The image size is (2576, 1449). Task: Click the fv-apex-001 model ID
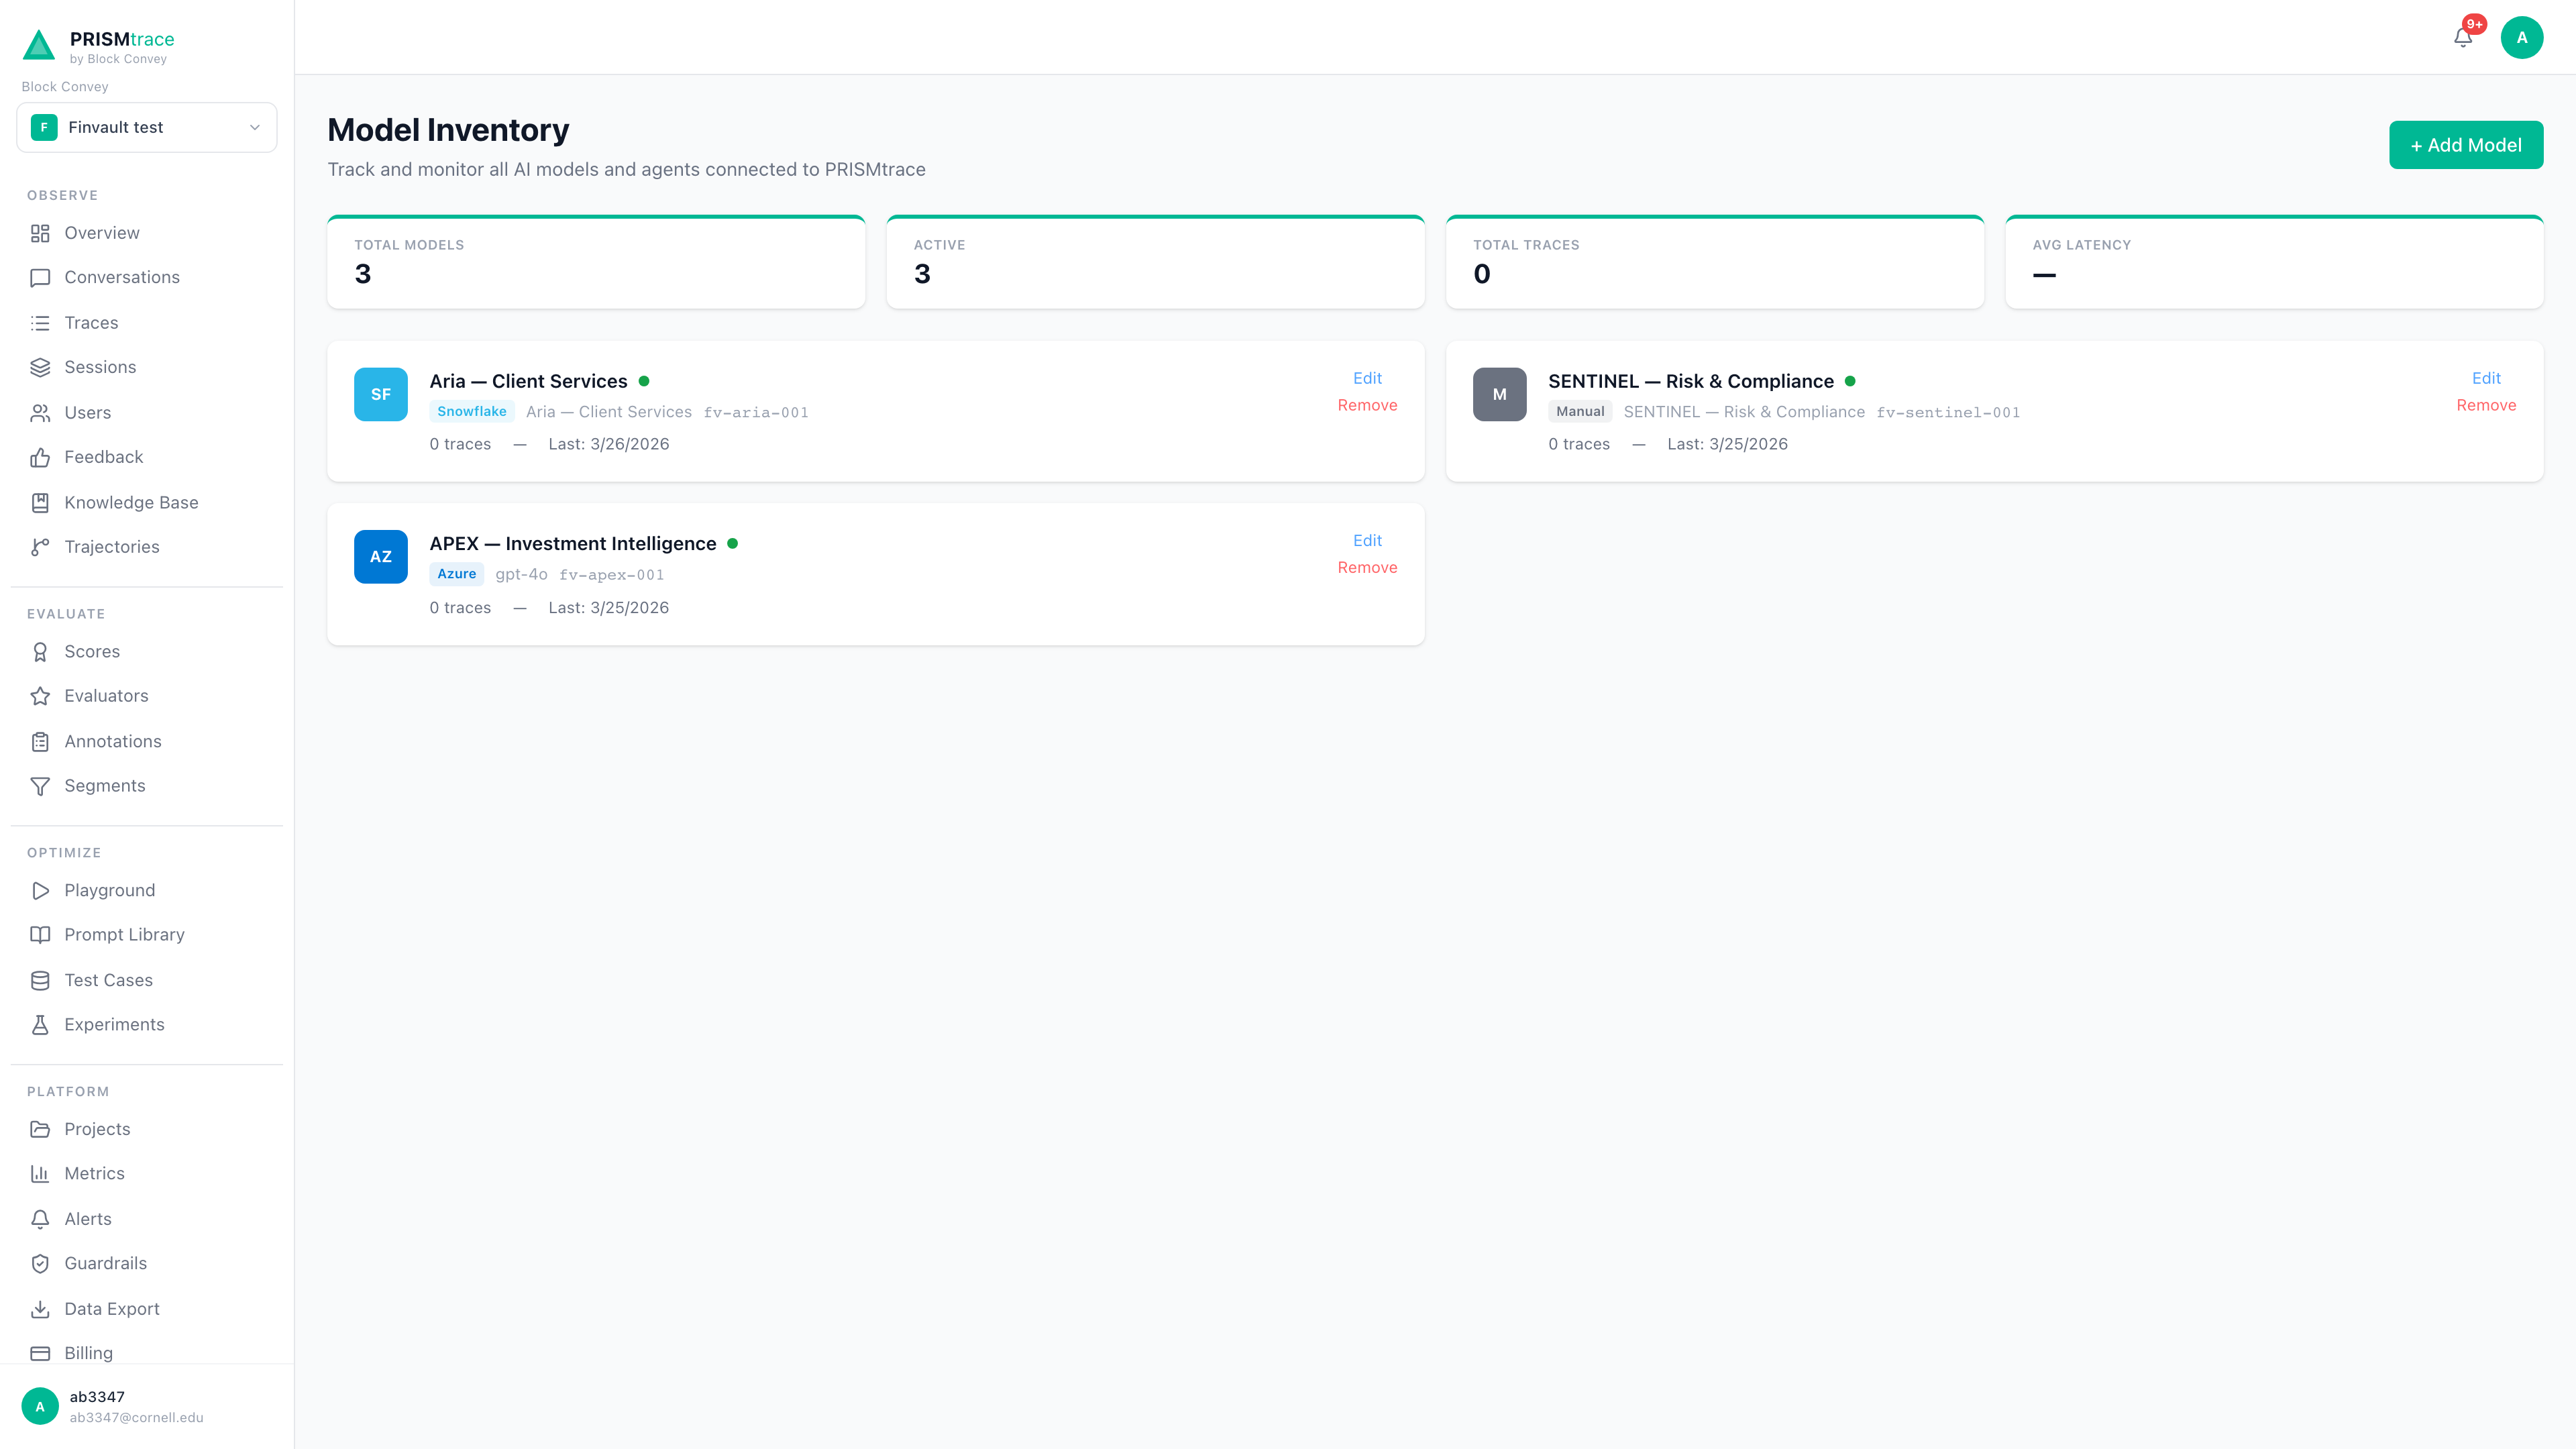tap(611, 575)
